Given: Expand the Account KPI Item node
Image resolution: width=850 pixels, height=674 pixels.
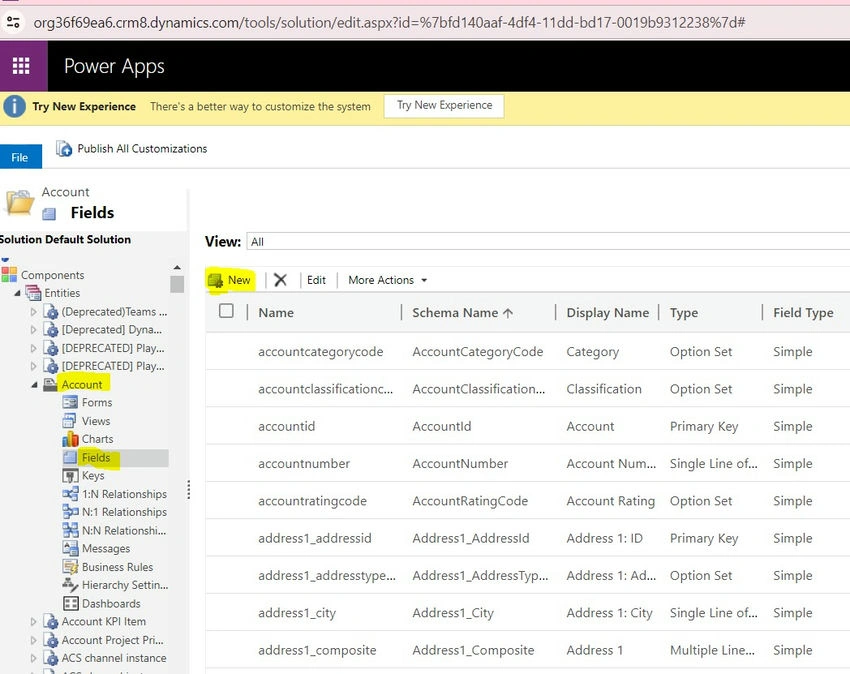Looking at the screenshot, I should click(x=34, y=622).
